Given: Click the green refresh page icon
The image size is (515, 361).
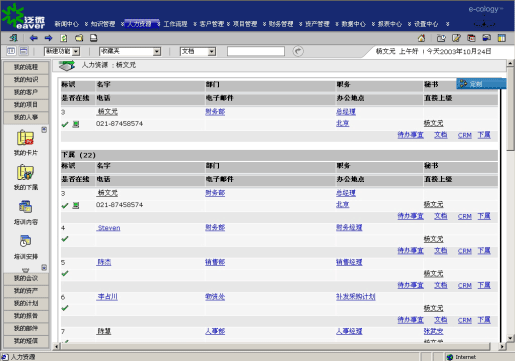Looking at the screenshot, I should click(64, 38).
